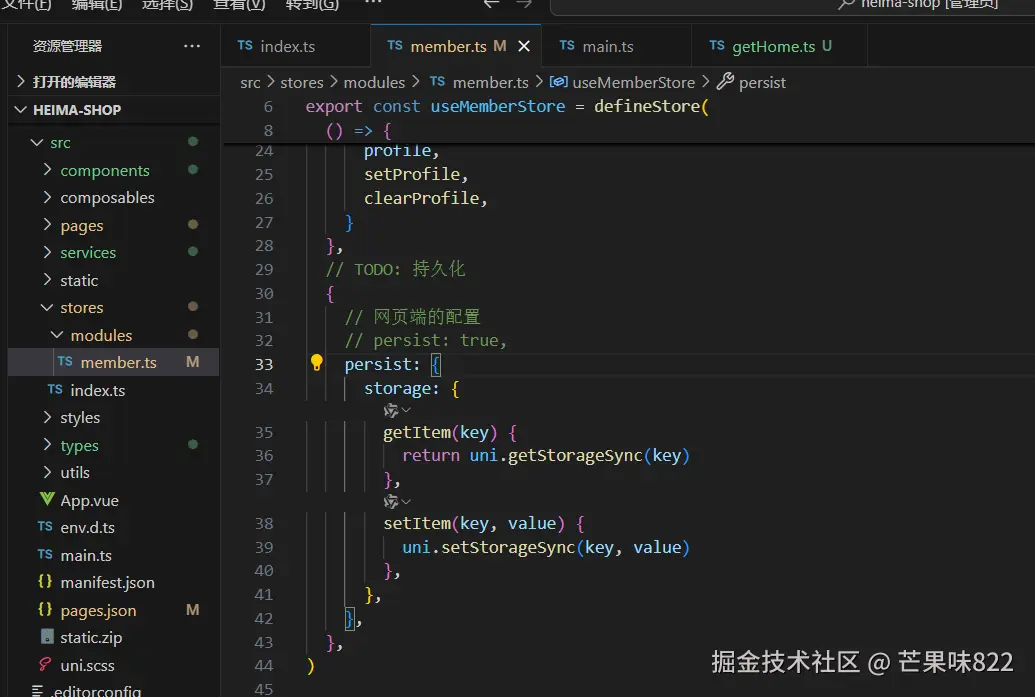Click the stores breadcrumb segment

tap(302, 83)
